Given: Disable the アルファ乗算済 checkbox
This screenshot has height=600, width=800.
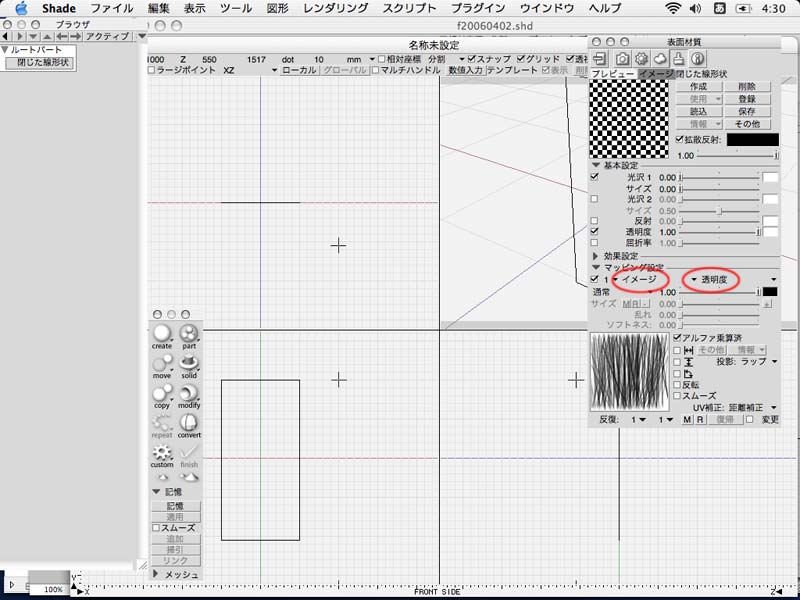Looking at the screenshot, I should pyautogui.click(x=678, y=338).
